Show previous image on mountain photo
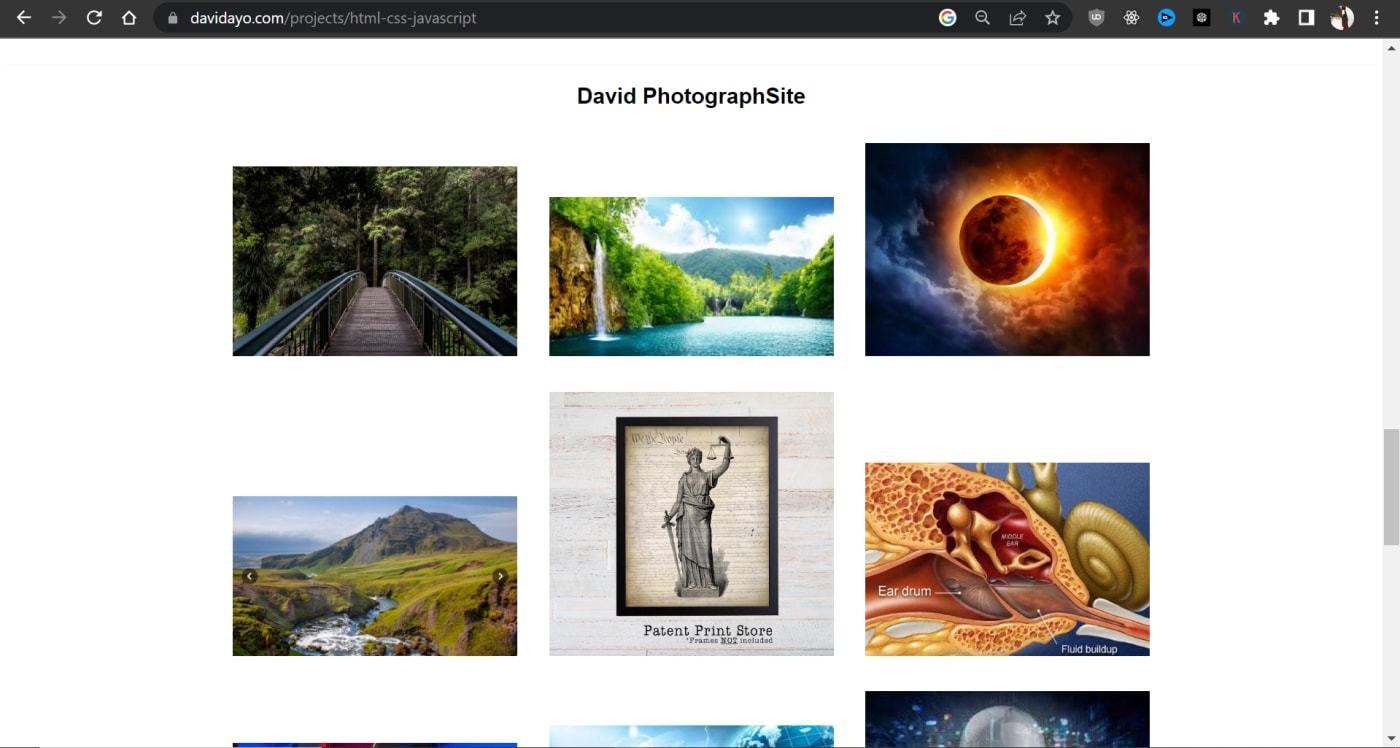The image size is (1400, 748). coord(250,576)
